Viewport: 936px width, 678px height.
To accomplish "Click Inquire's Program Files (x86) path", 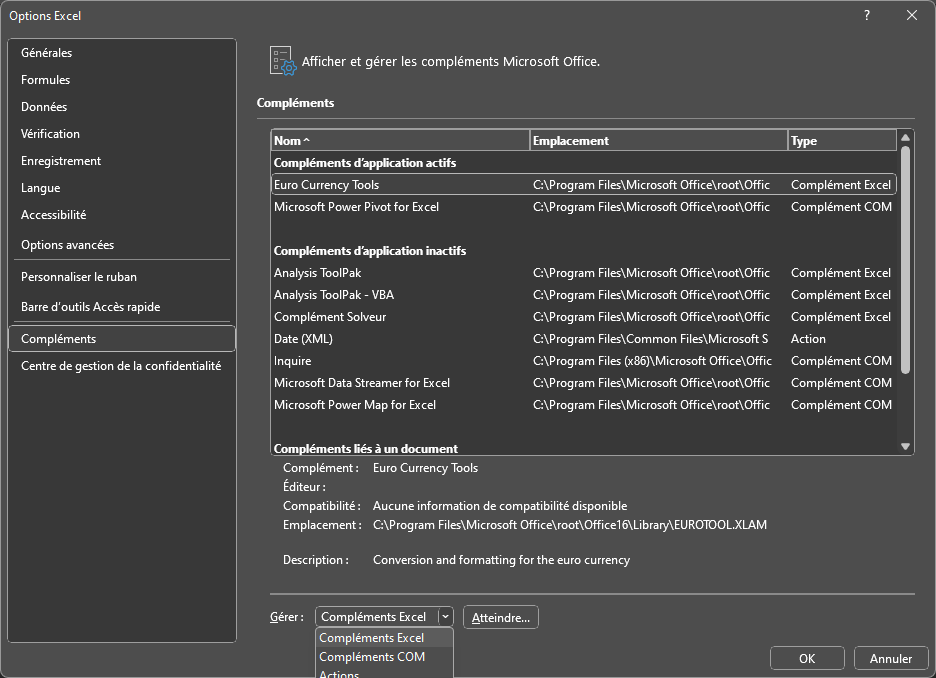I will click(x=652, y=361).
